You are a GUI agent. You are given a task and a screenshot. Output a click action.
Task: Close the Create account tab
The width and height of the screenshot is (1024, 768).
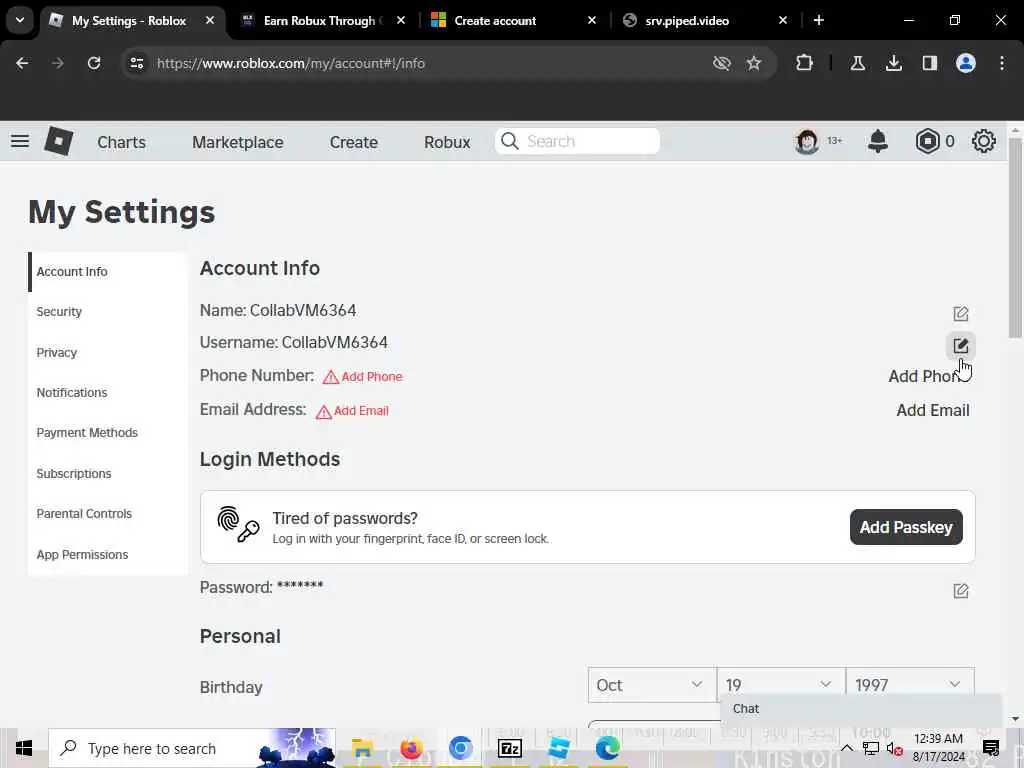coord(592,20)
